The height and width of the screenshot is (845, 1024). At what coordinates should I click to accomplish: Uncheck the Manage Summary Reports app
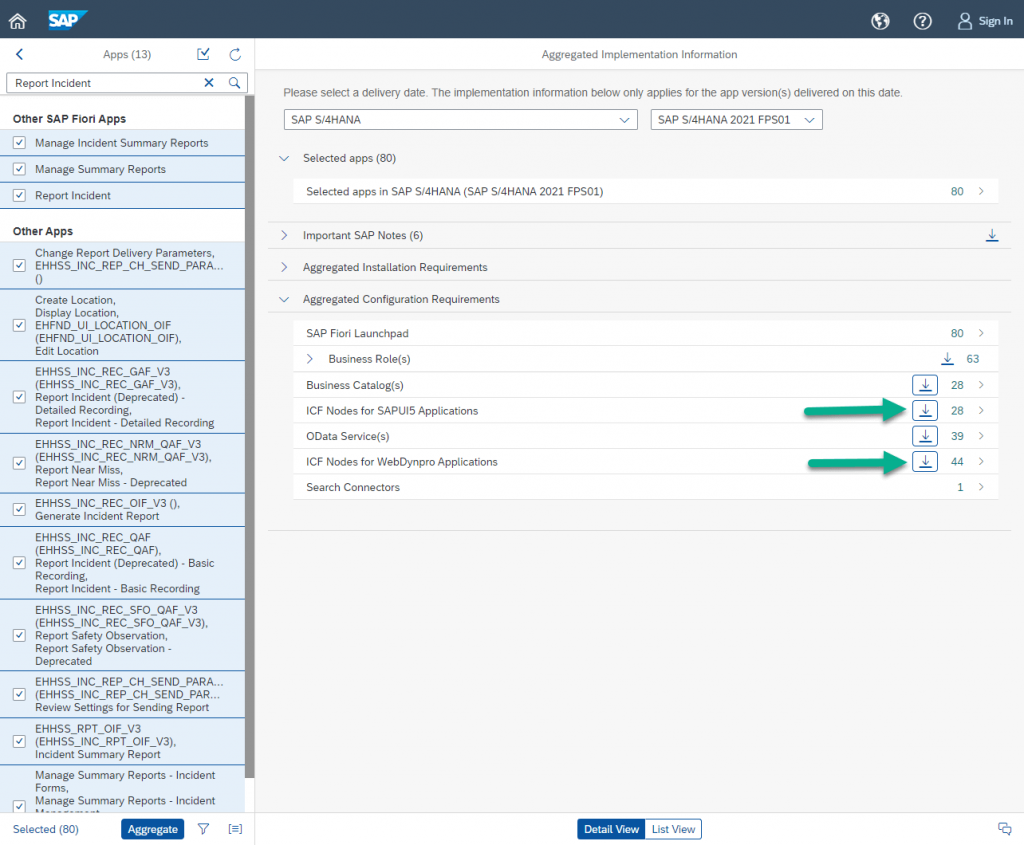click(20, 168)
